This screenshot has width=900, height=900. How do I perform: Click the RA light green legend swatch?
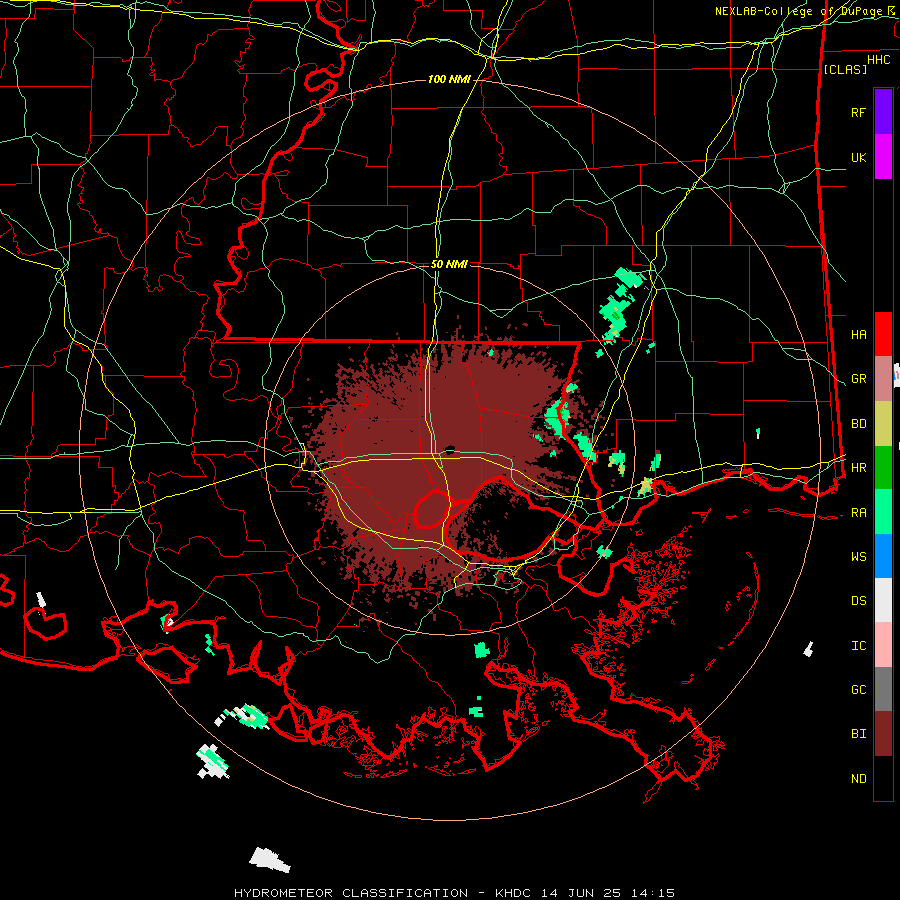883,512
